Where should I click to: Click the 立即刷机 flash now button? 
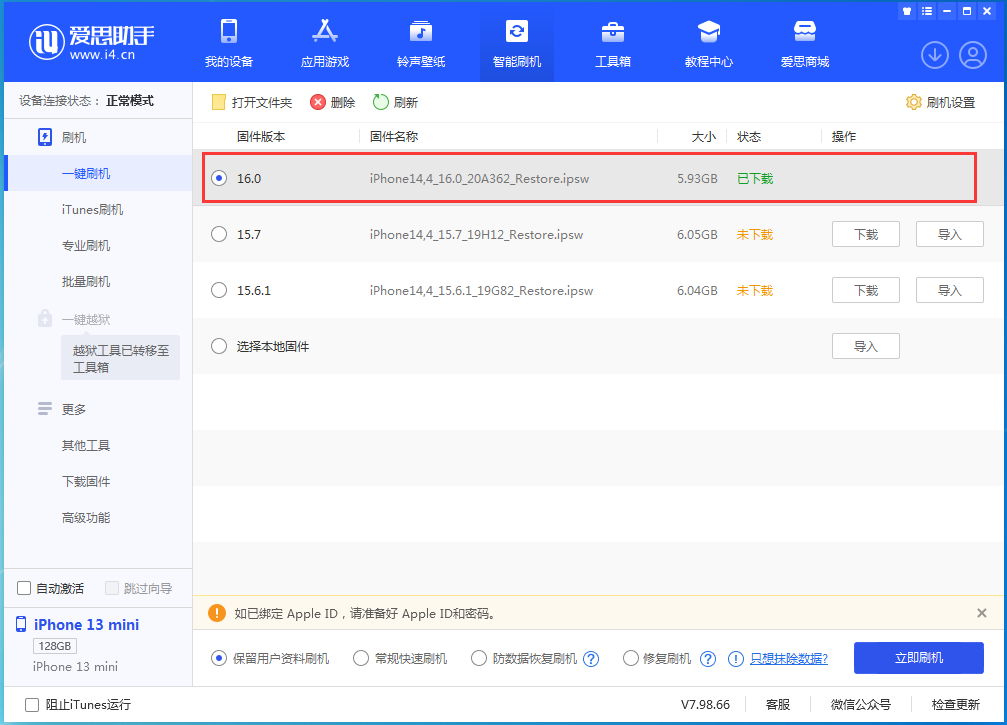[918, 658]
